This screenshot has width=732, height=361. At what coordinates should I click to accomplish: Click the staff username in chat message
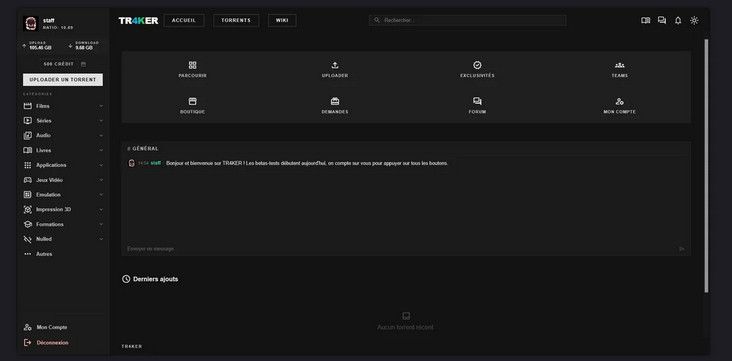pos(156,163)
